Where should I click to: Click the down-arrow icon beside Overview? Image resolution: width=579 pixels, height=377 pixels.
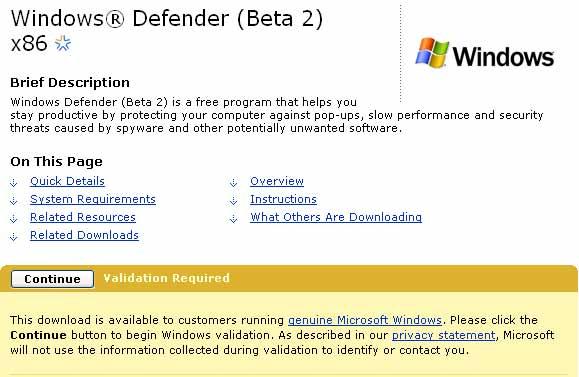click(x=233, y=182)
